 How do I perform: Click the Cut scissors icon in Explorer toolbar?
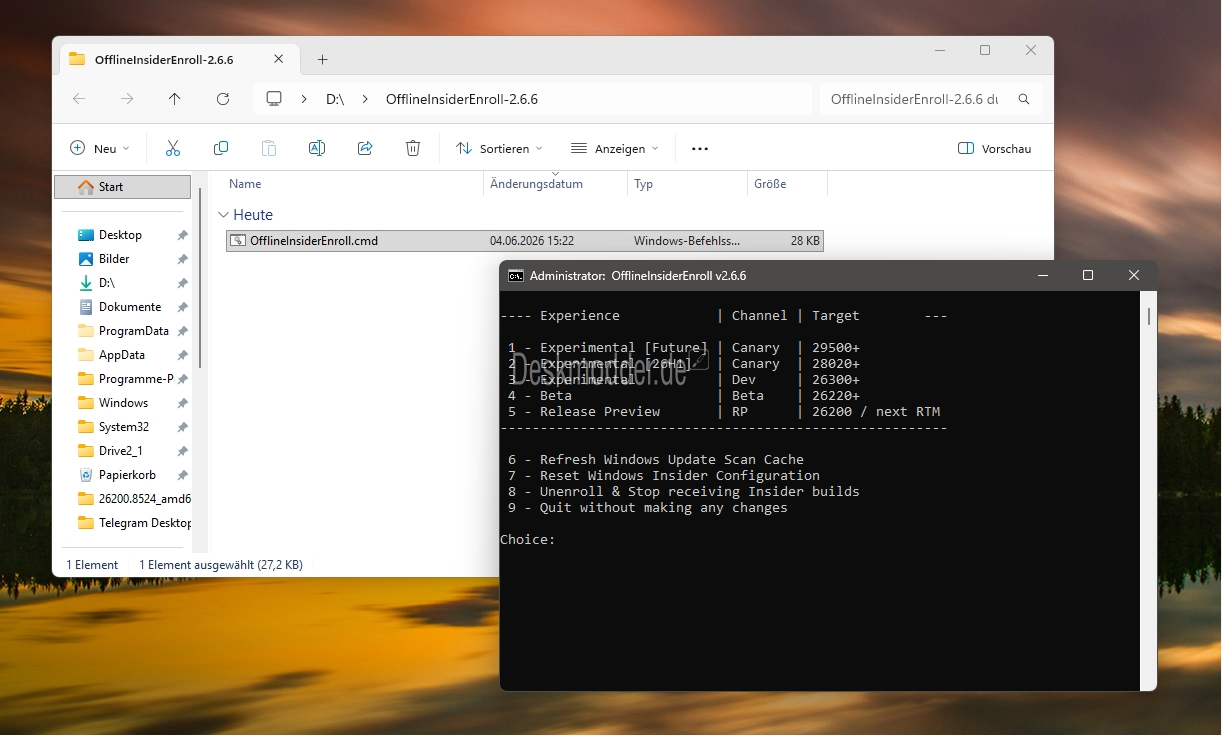[173, 148]
